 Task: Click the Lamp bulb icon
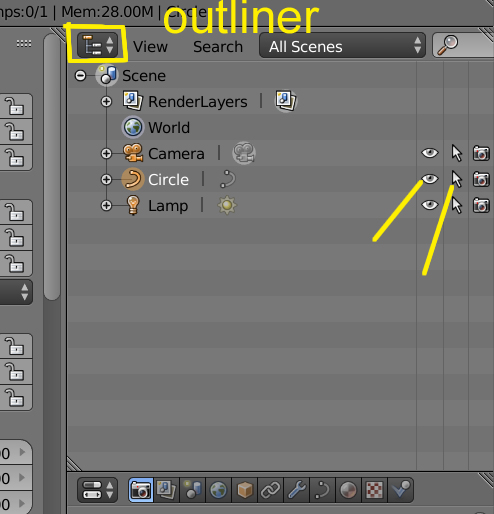coord(133,205)
